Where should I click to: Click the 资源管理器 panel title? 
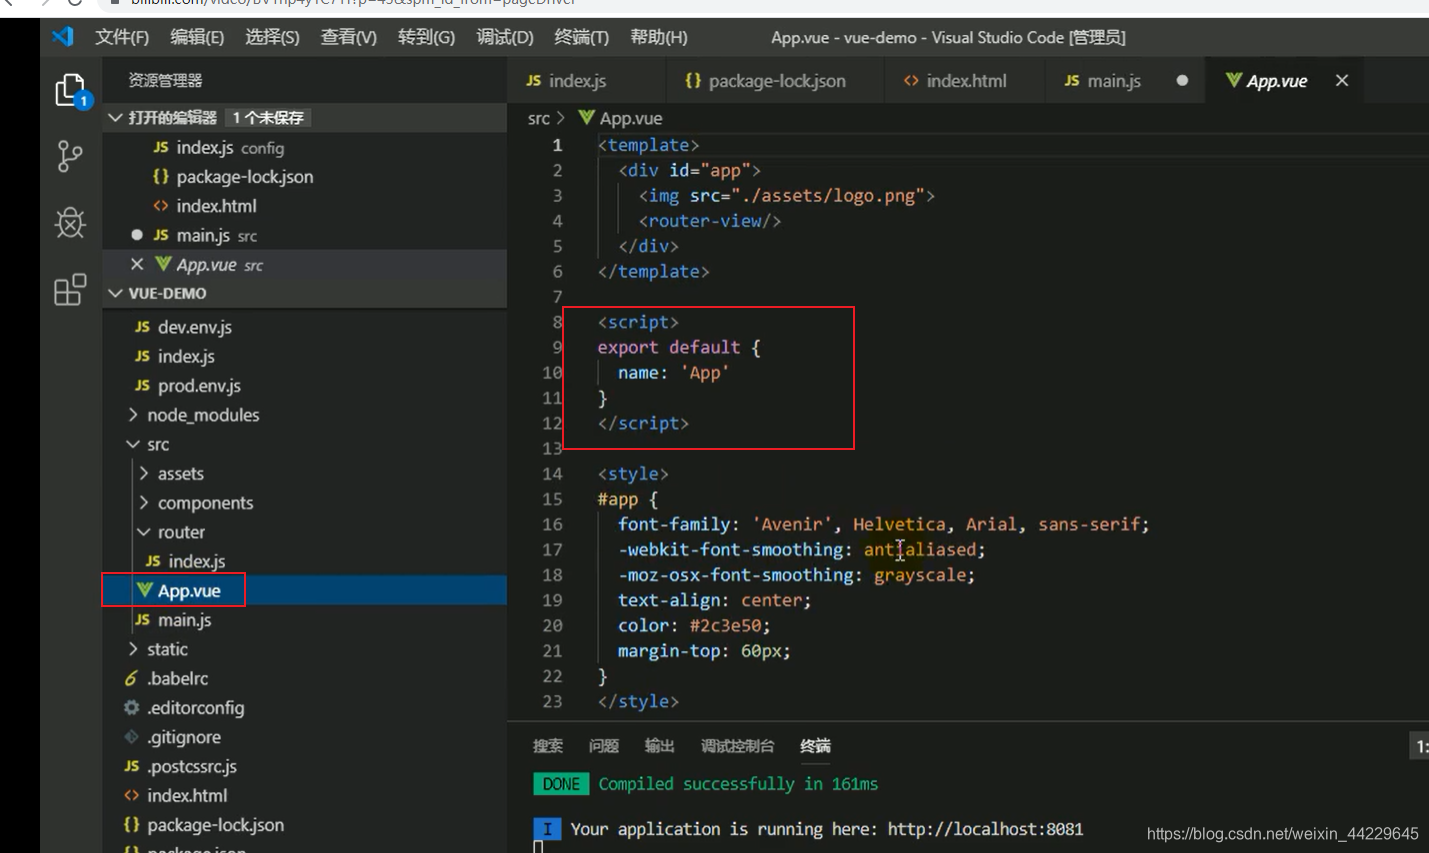pos(165,80)
